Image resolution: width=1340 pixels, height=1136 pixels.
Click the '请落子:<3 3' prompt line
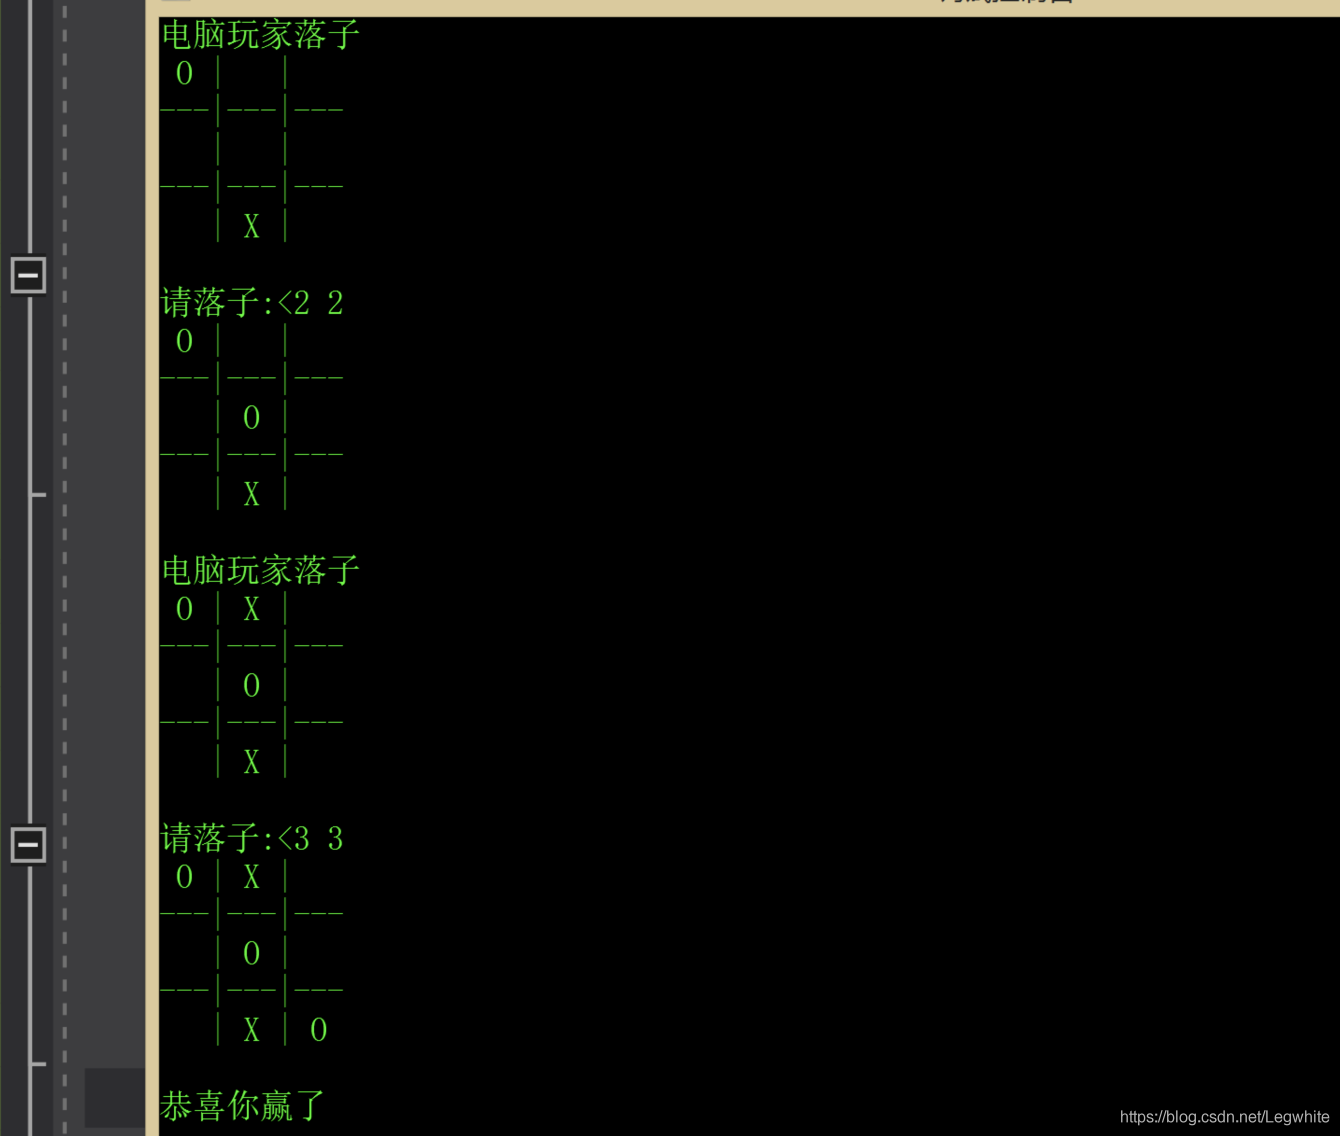(252, 839)
